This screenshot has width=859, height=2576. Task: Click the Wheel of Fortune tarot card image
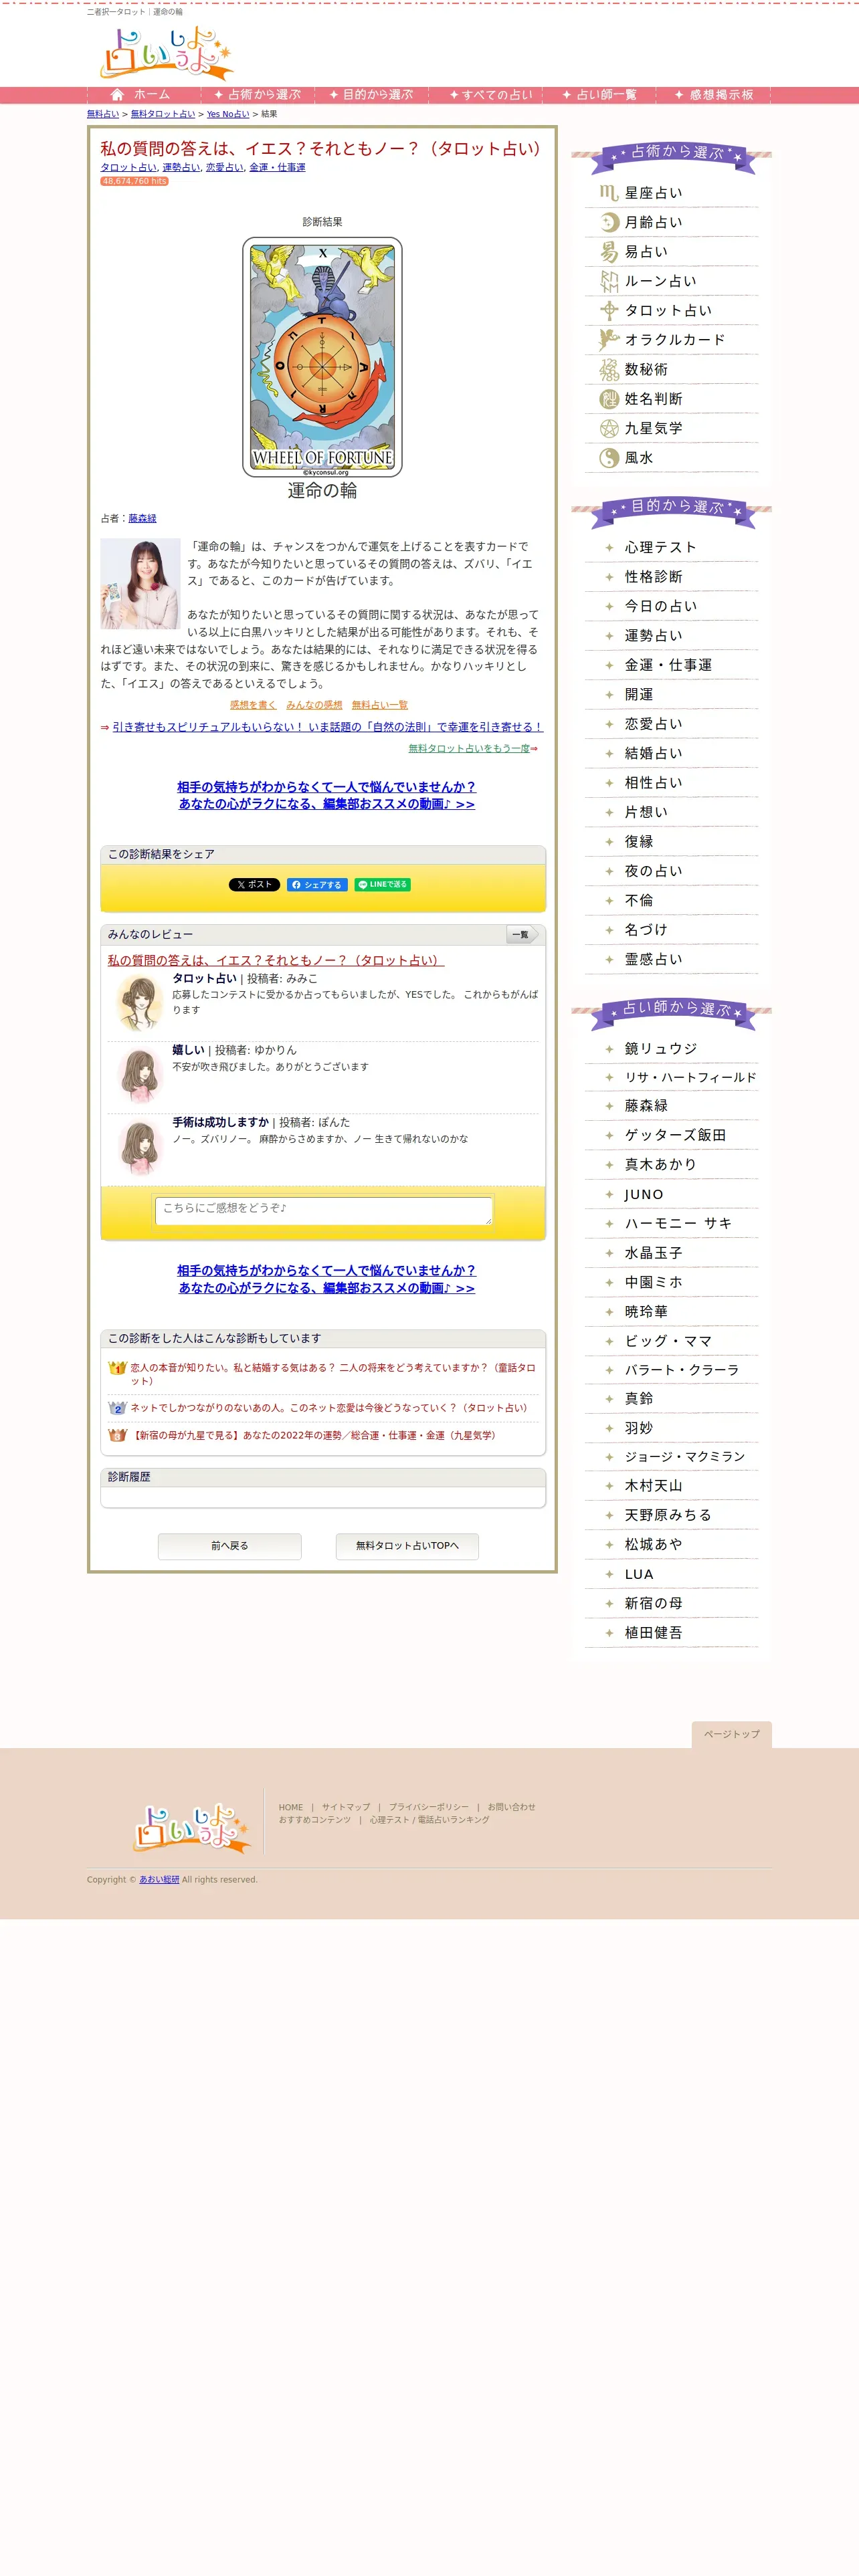coord(322,357)
